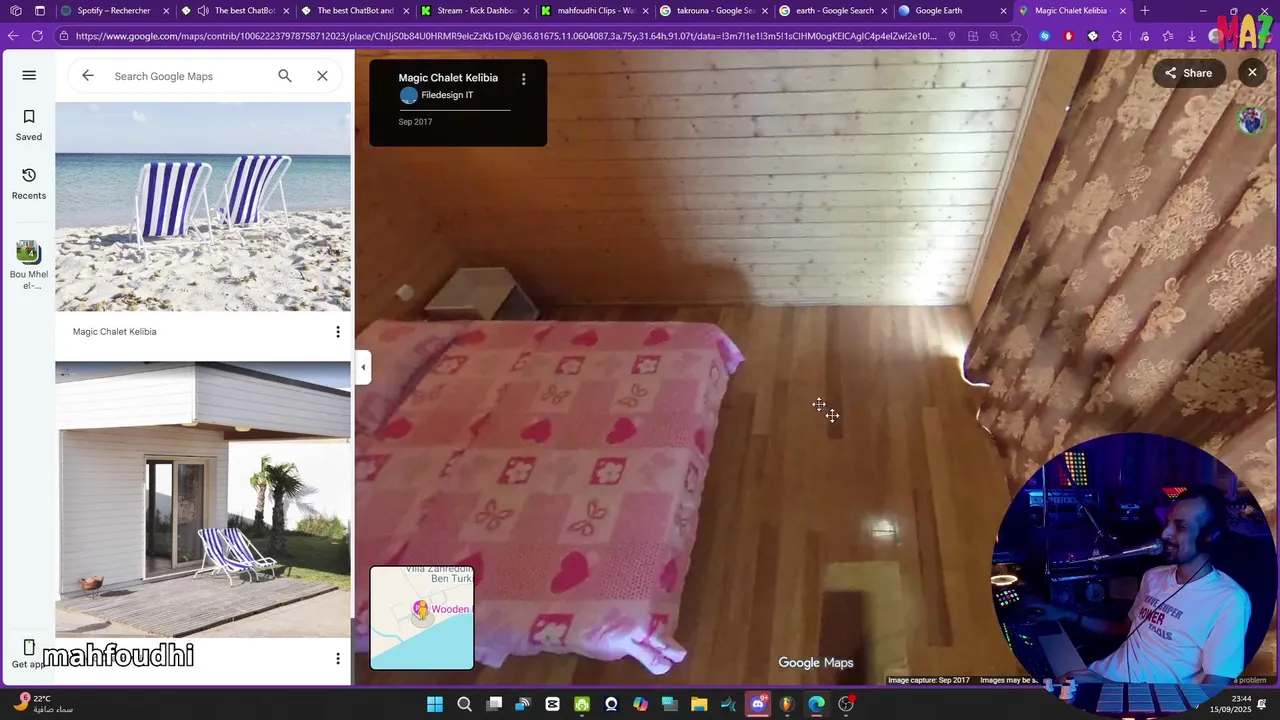The width and height of the screenshot is (1280, 720).
Task: Switch to the takrouna Google Search tab
Action: (715, 11)
